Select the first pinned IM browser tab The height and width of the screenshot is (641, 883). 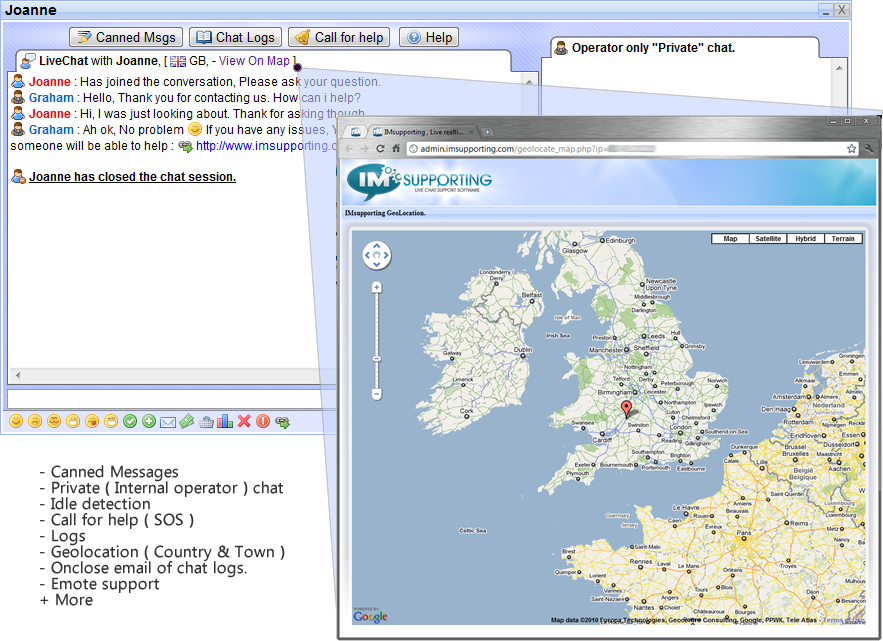(x=355, y=132)
